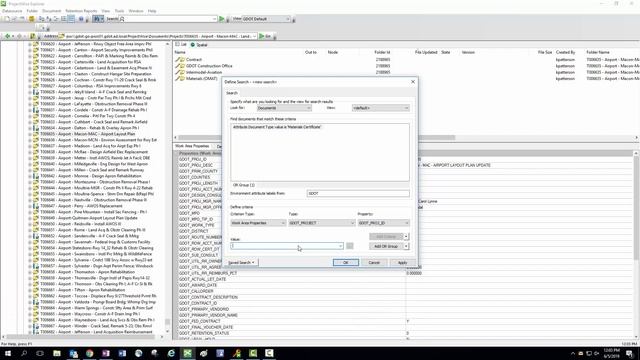Open Microsoft Word from the taskbar
This screenshot has width=640, height=360.
click(122, 353)
